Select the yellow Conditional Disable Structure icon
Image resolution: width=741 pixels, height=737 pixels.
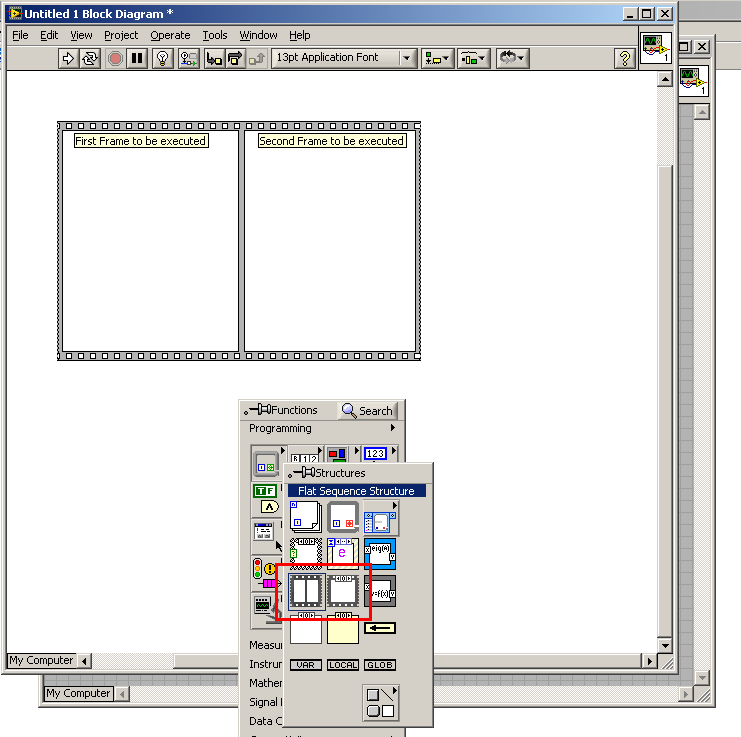pyautogui.click(x=343, y=628)
